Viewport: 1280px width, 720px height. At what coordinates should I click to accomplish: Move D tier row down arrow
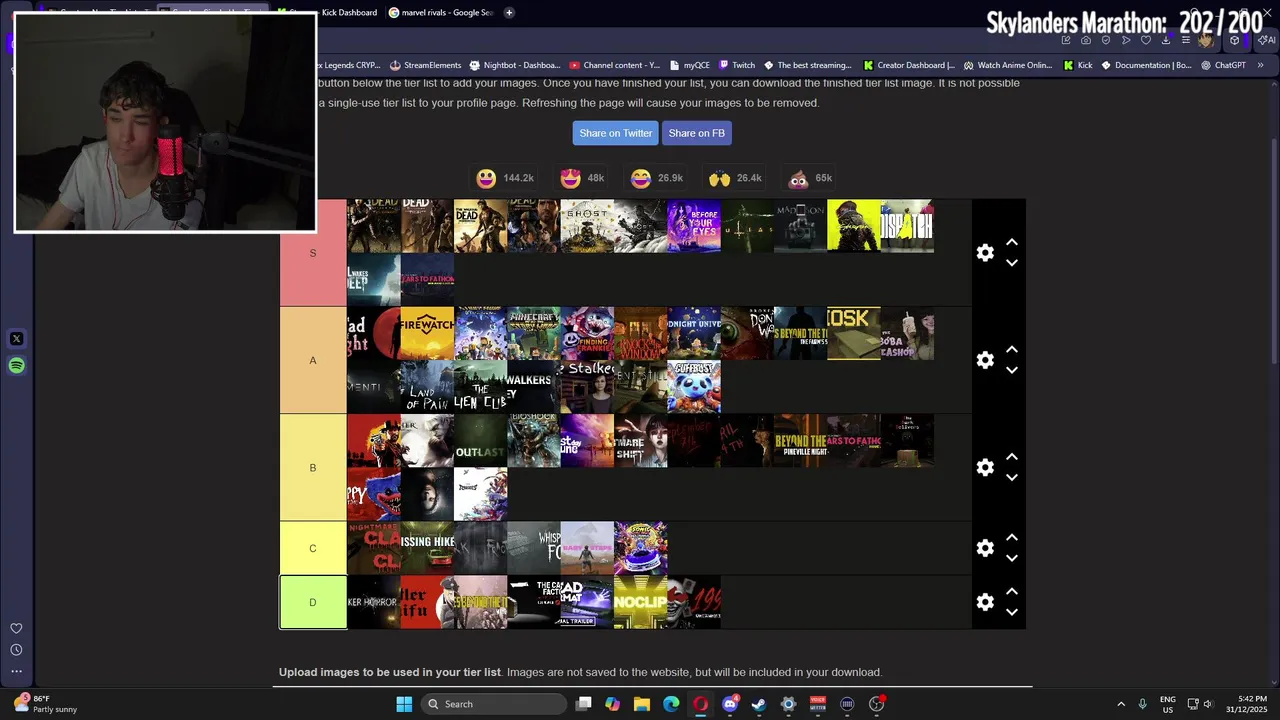tap(1012, 612)
